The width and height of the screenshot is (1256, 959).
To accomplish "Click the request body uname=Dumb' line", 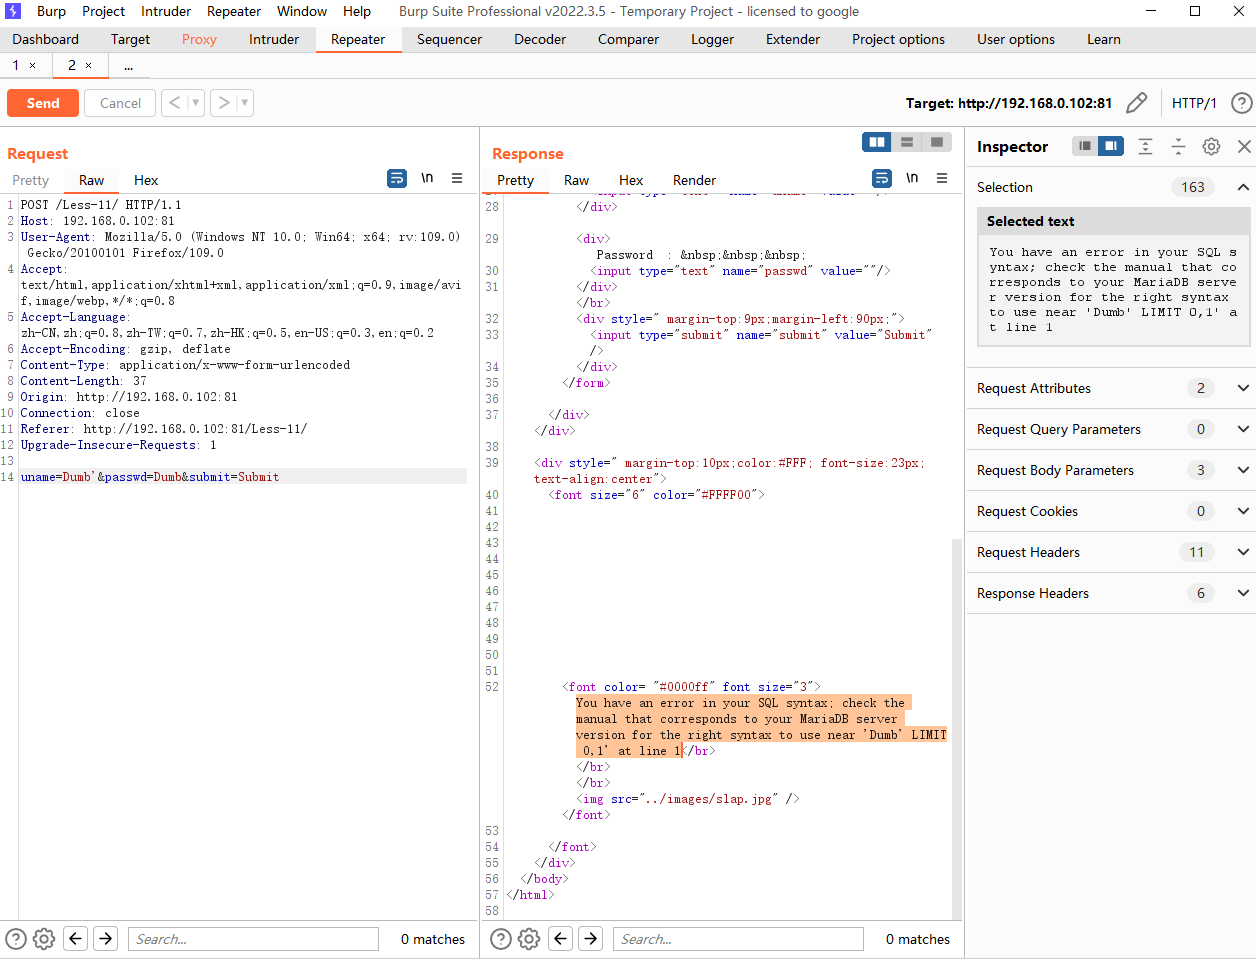I will (x=243, y=477).
